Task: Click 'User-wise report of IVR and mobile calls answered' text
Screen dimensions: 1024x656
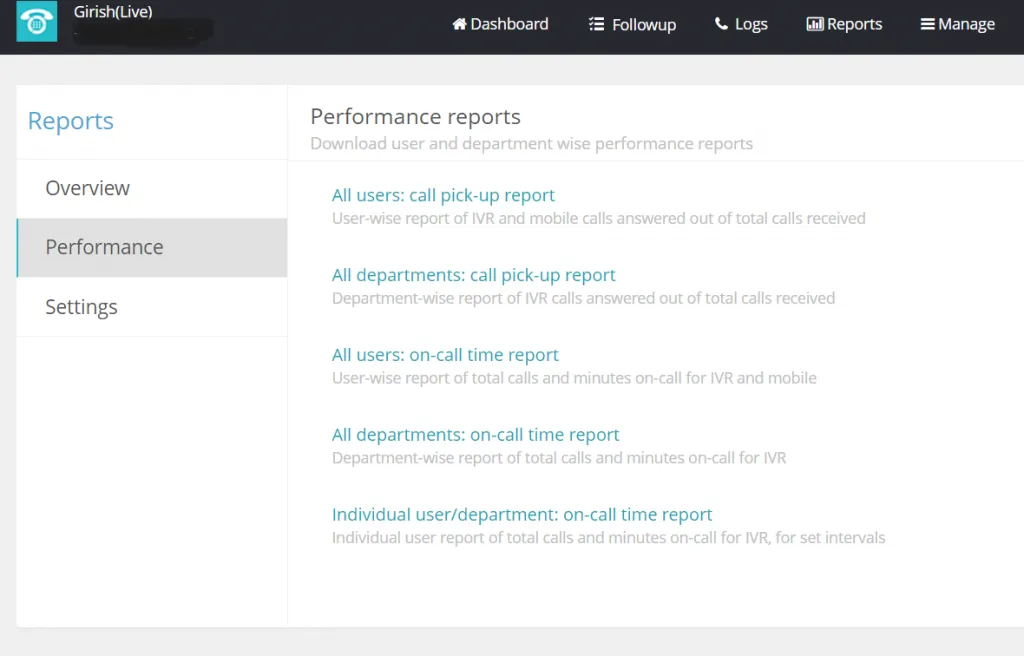Action: [x=598, y=218]
